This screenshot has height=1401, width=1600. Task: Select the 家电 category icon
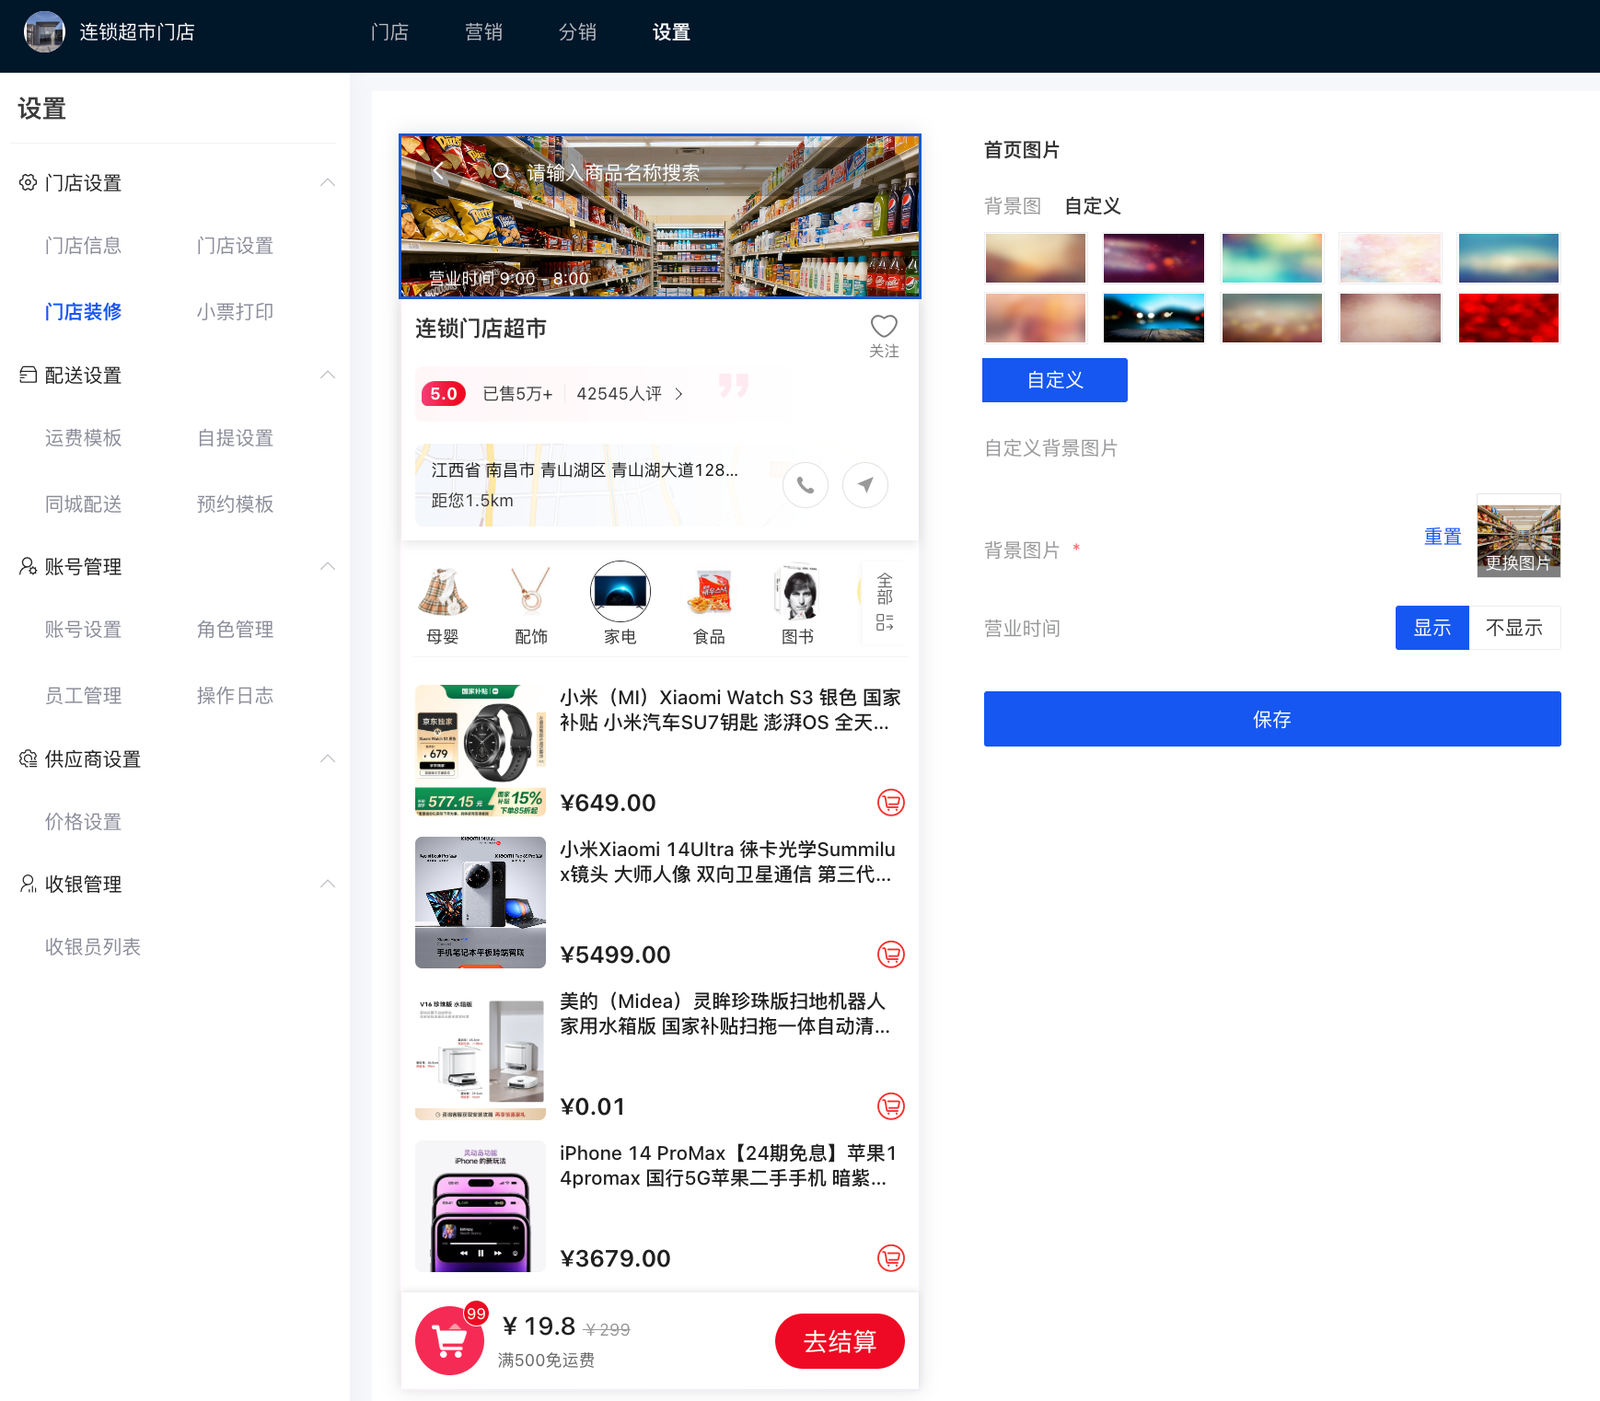[620, 592]
